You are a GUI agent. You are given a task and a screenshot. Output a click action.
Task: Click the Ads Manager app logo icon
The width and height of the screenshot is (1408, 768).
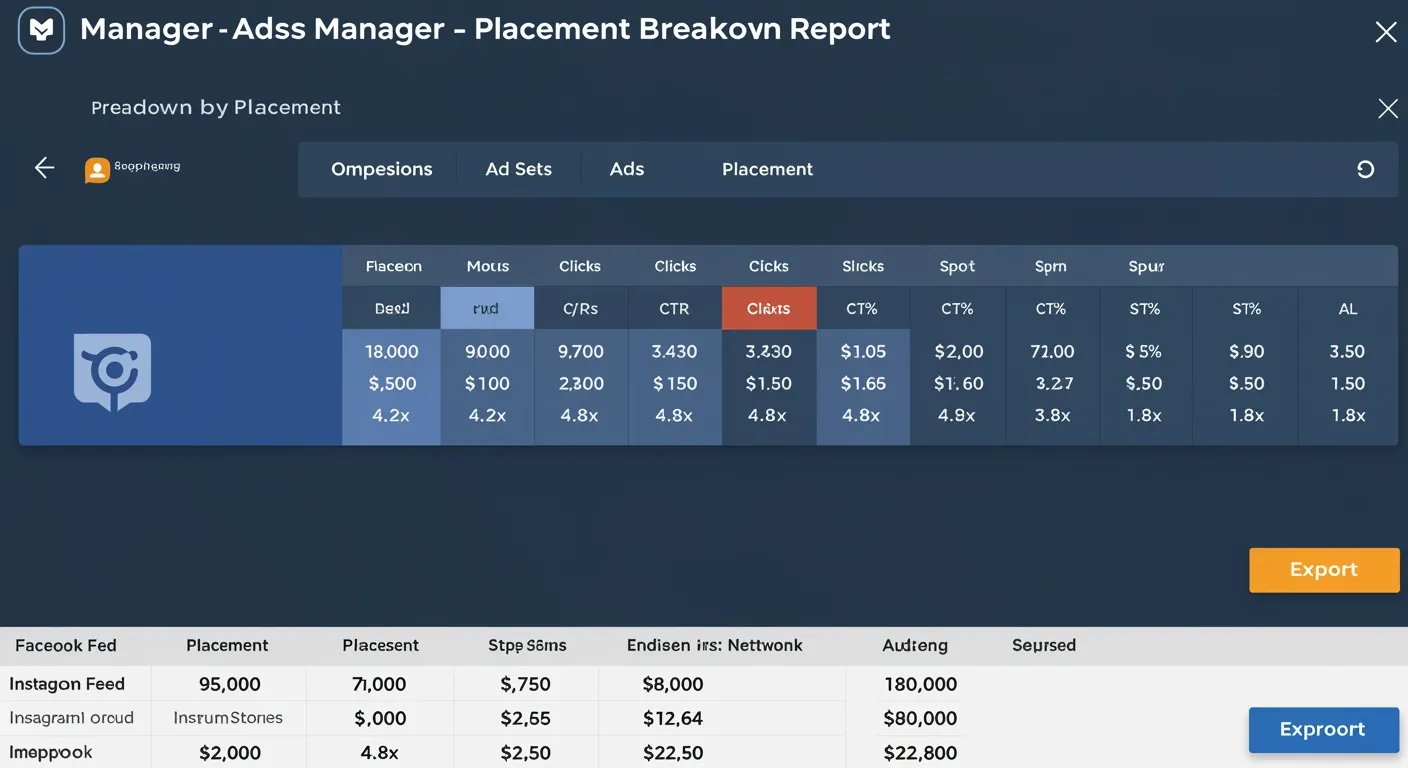[x=40, y=30]
